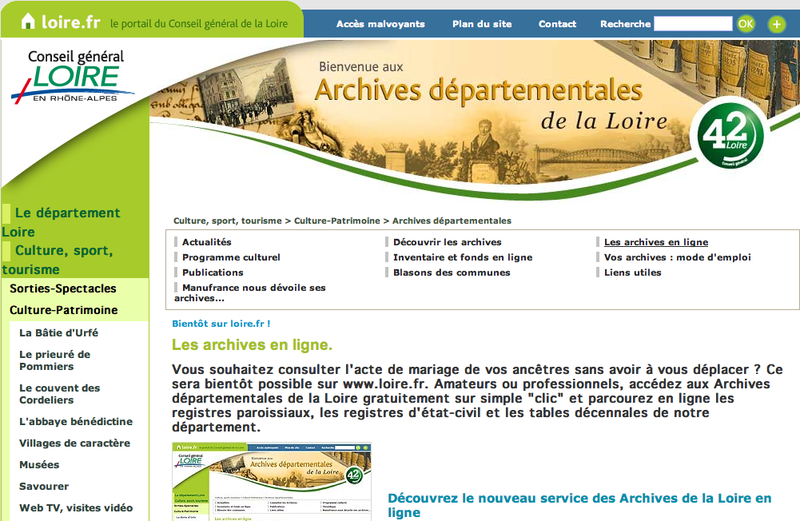Select Culture-Patrimoine in the sidebar
This screenshot has height=521, width=800.
[64, 310]
